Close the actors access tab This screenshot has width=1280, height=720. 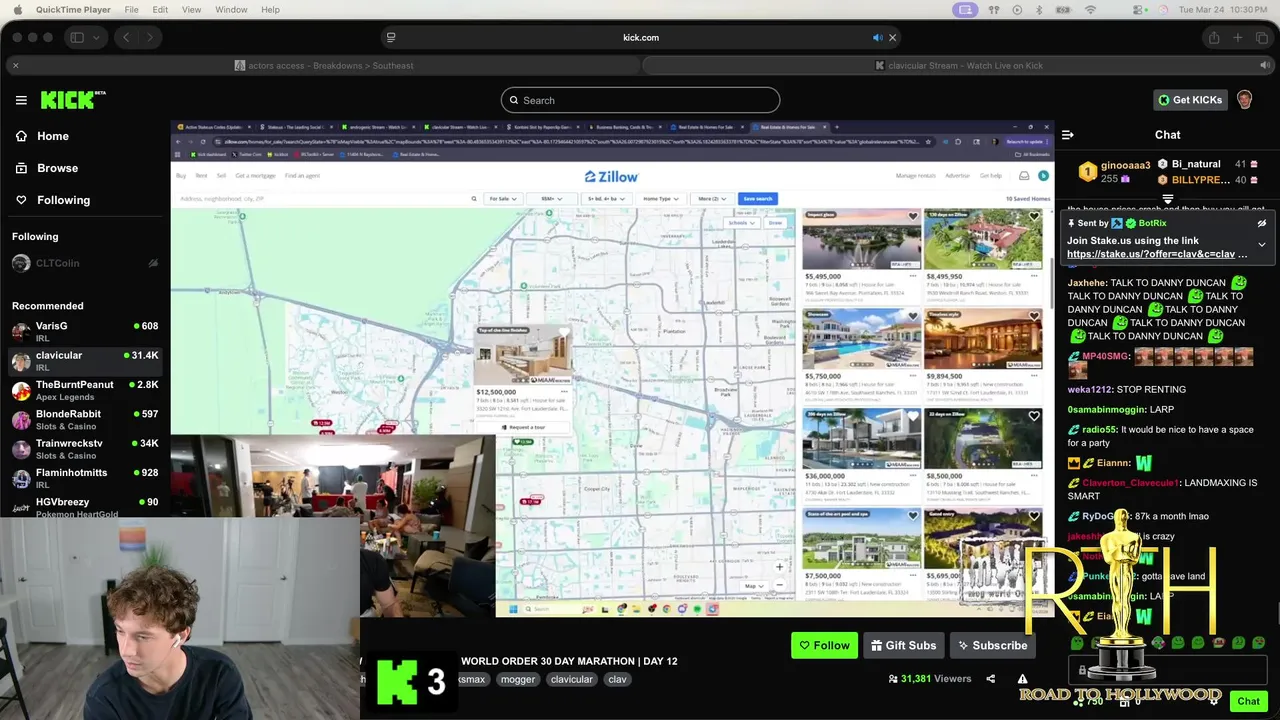[x=15, y=66]
